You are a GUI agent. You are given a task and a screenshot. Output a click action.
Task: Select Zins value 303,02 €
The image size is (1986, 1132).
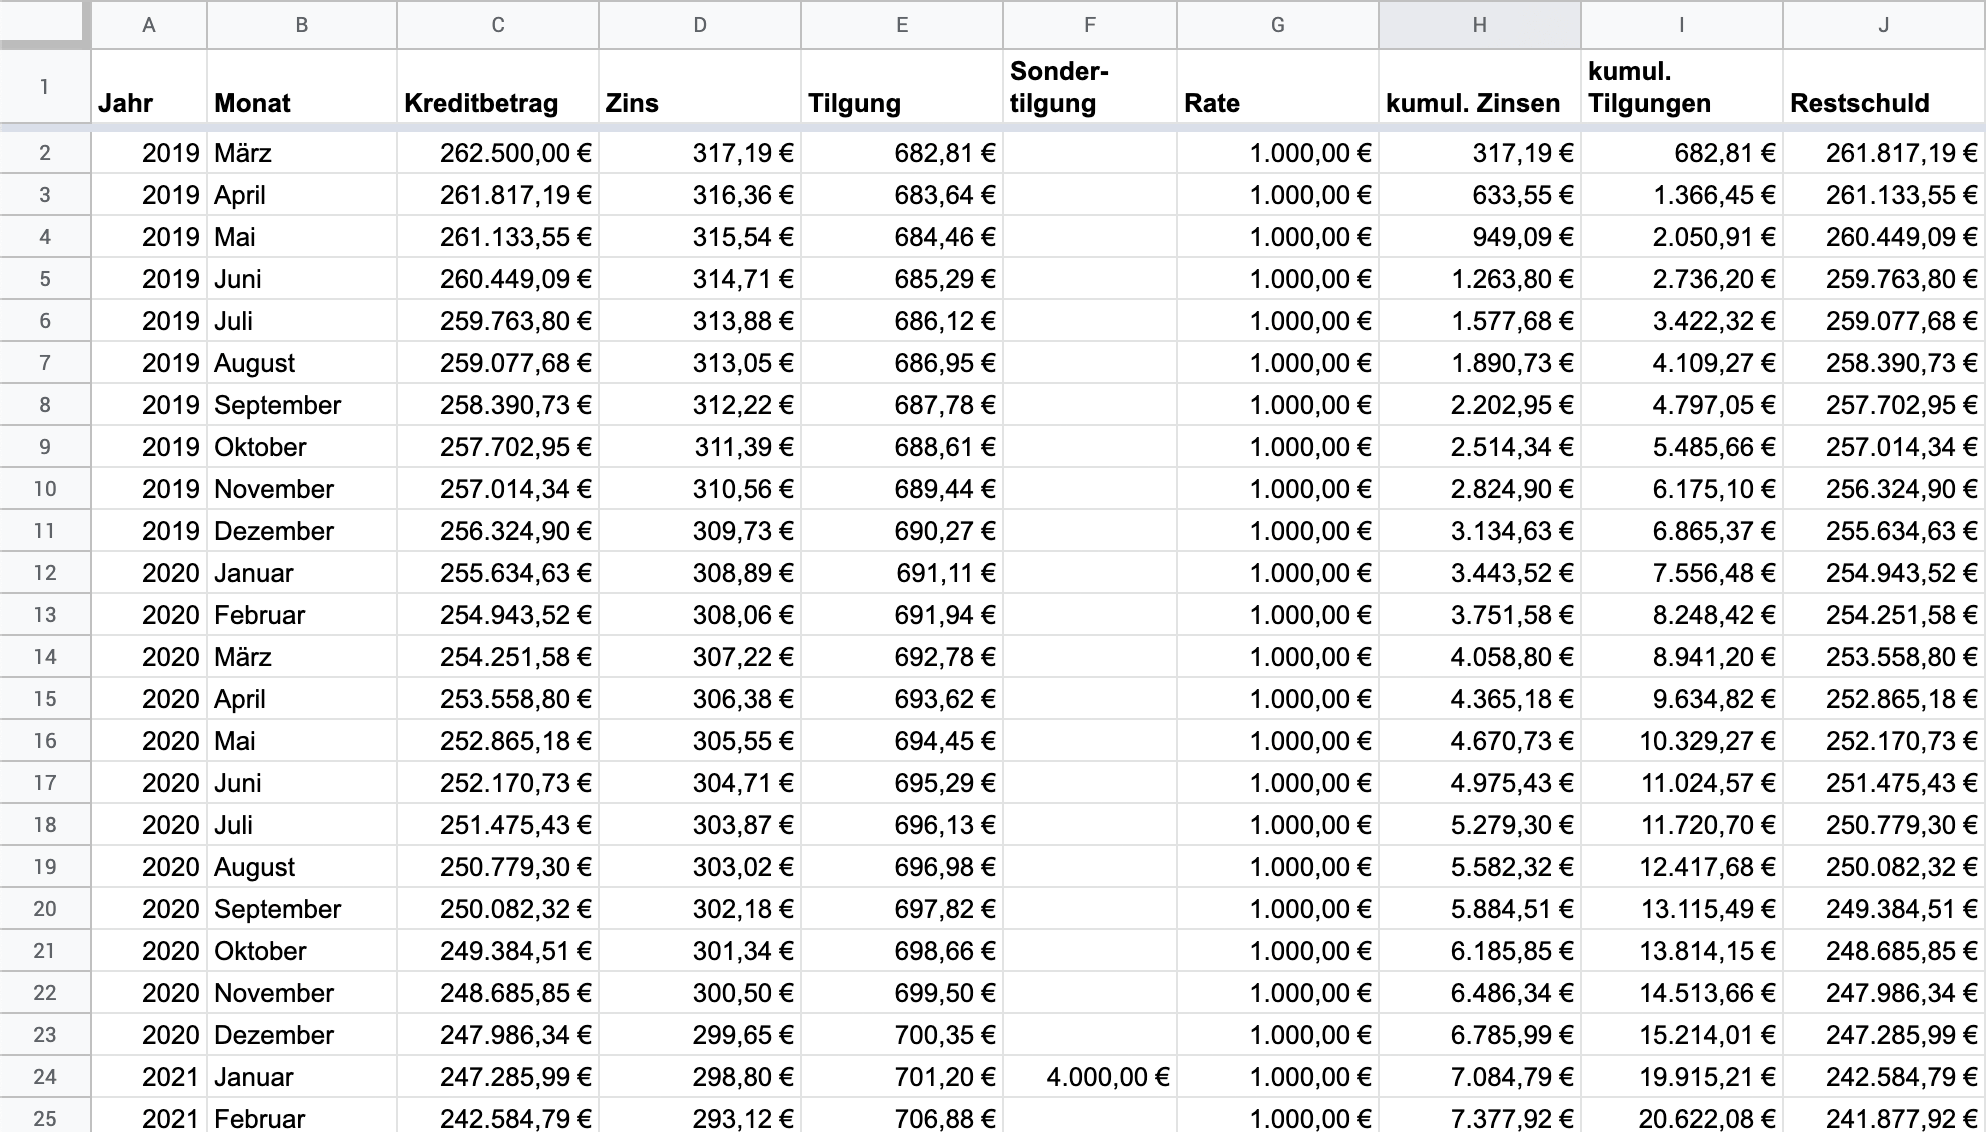pyautogui.click(x=700, y=867)
